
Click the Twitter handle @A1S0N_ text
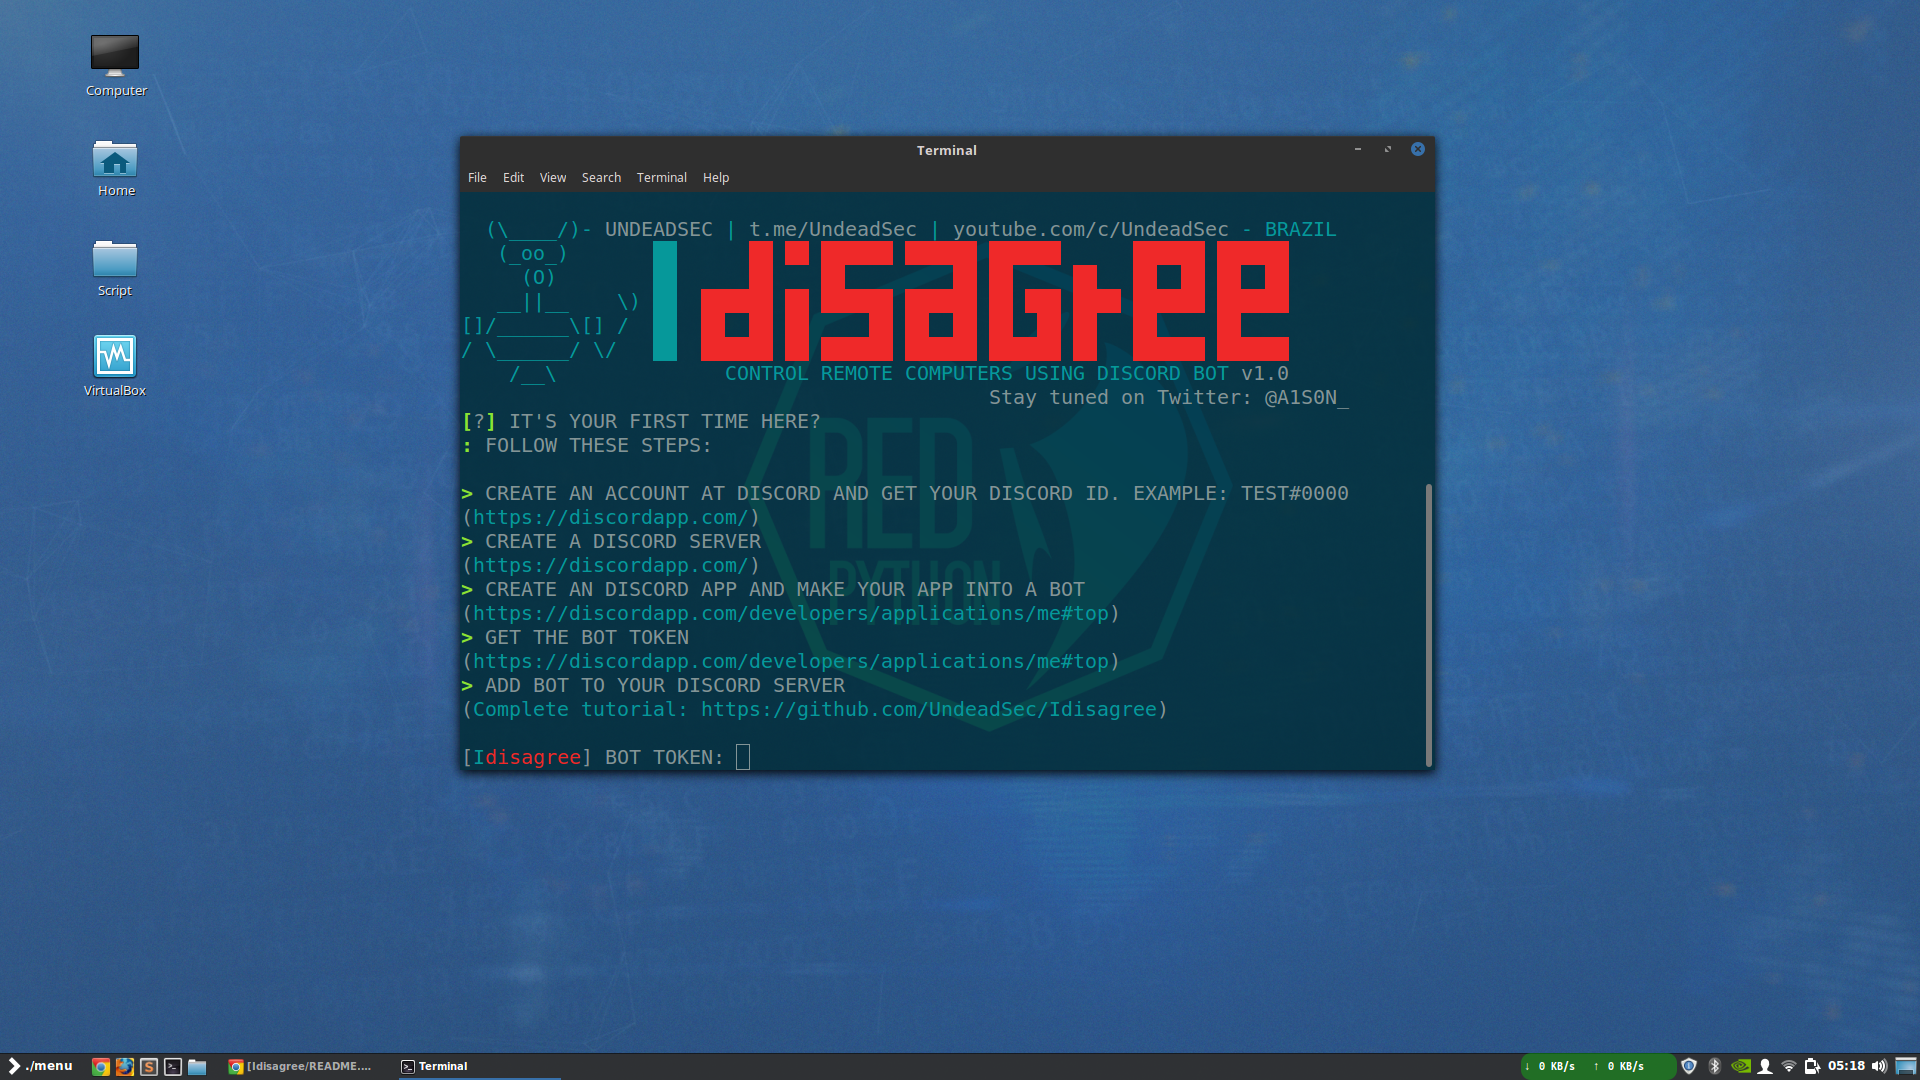point(1307,397)
